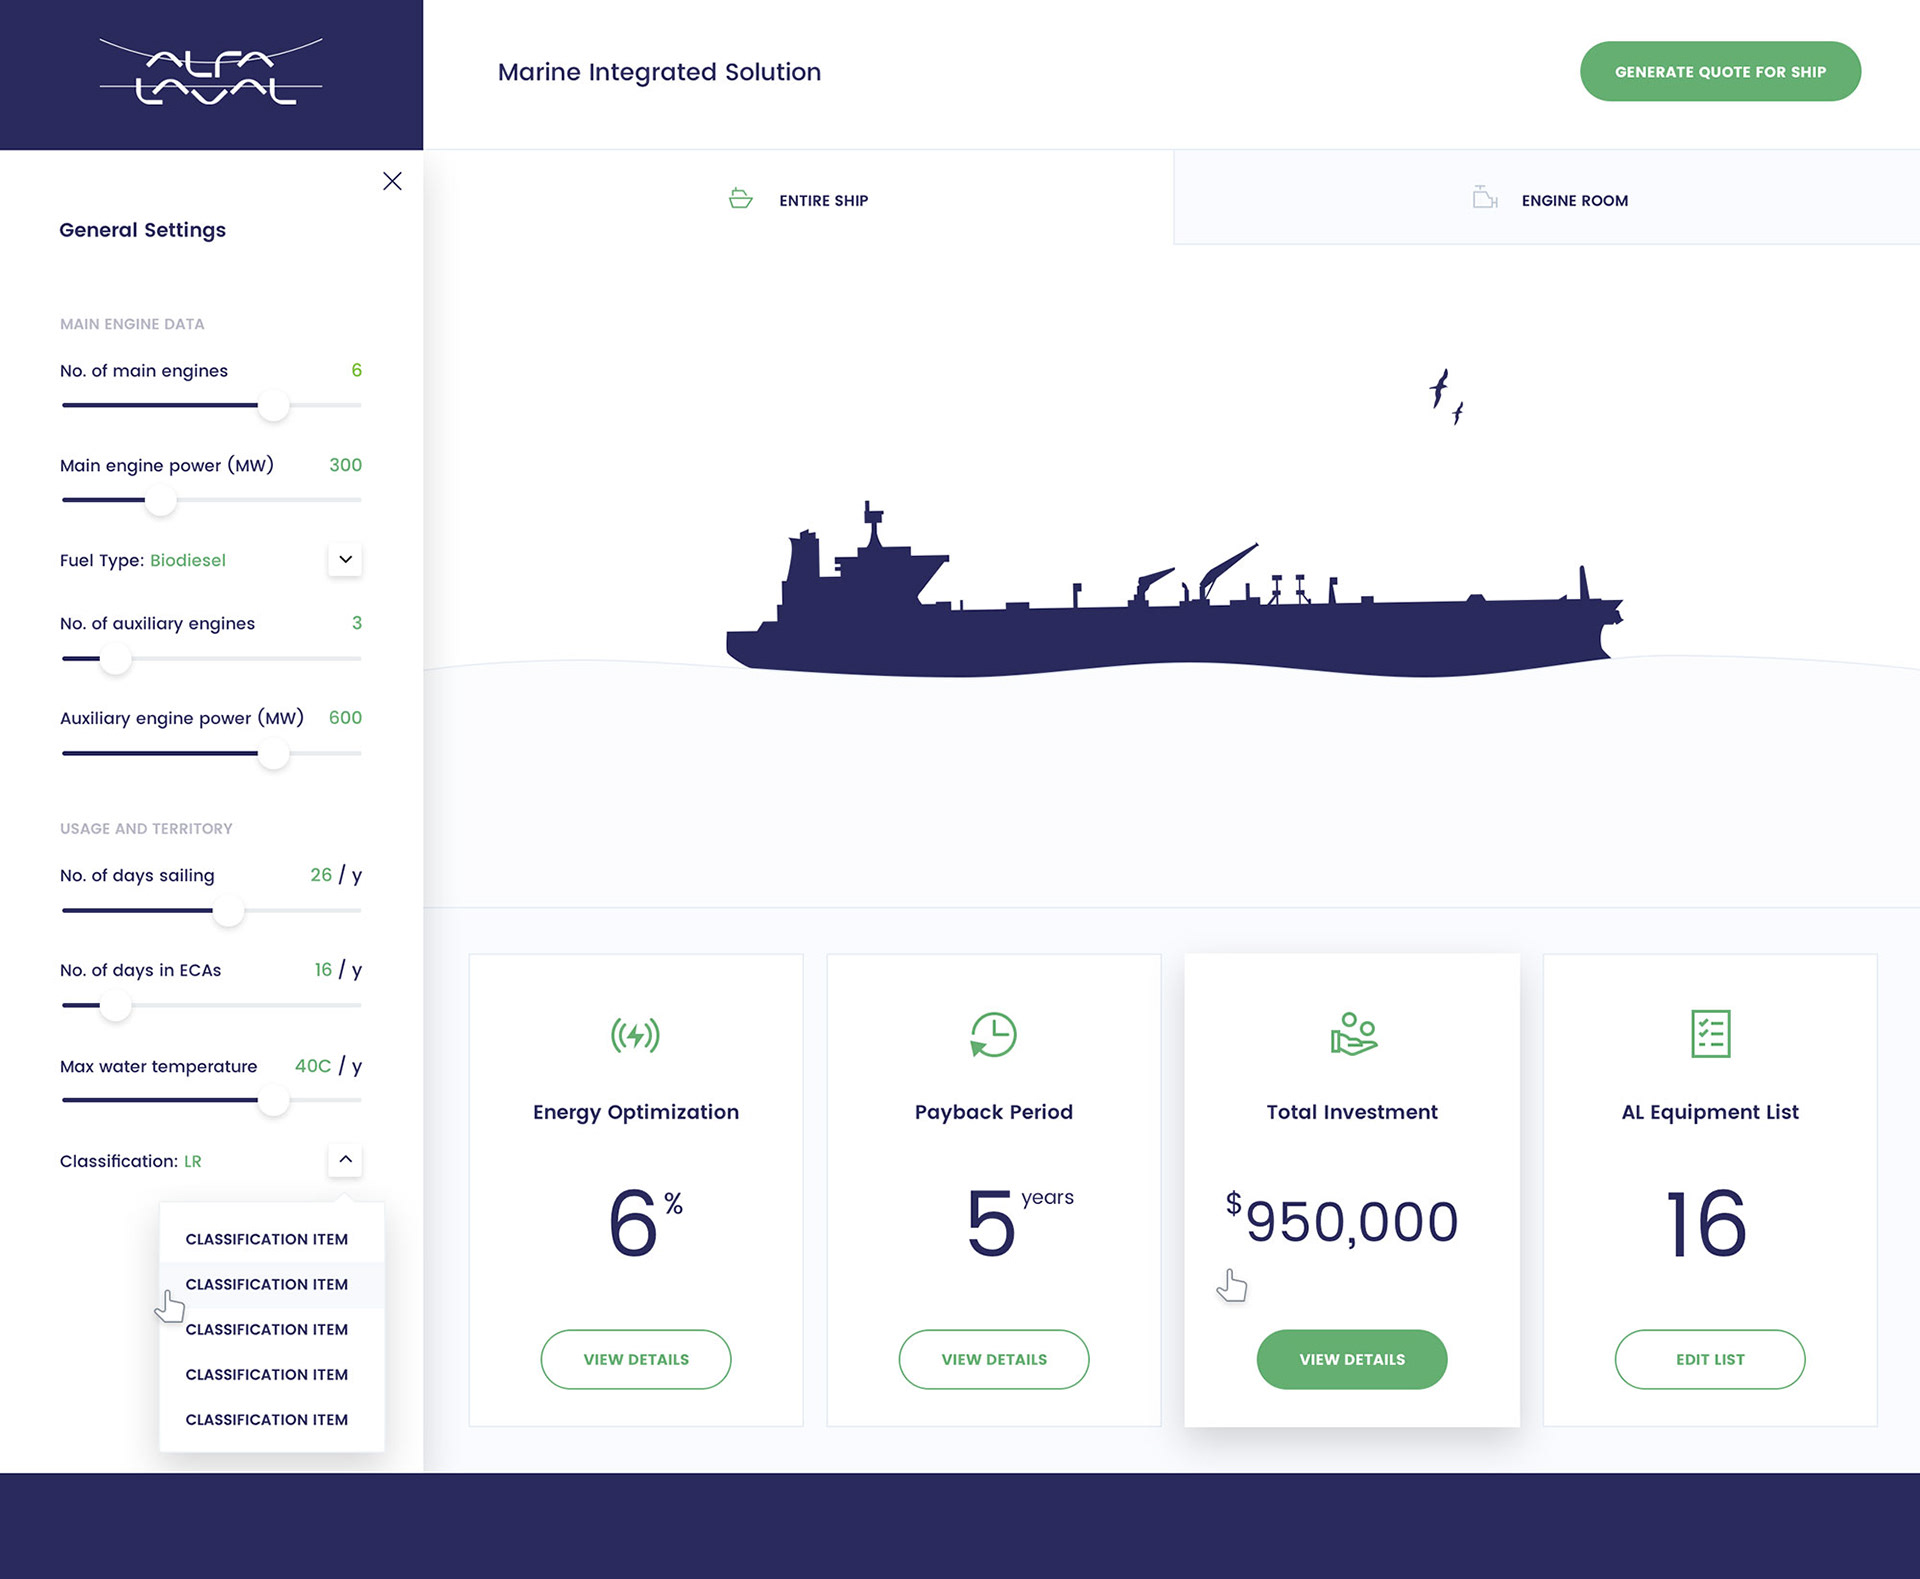Click the Total Investment hand-coins icon
1920x1579 pixels.
1353,1034
